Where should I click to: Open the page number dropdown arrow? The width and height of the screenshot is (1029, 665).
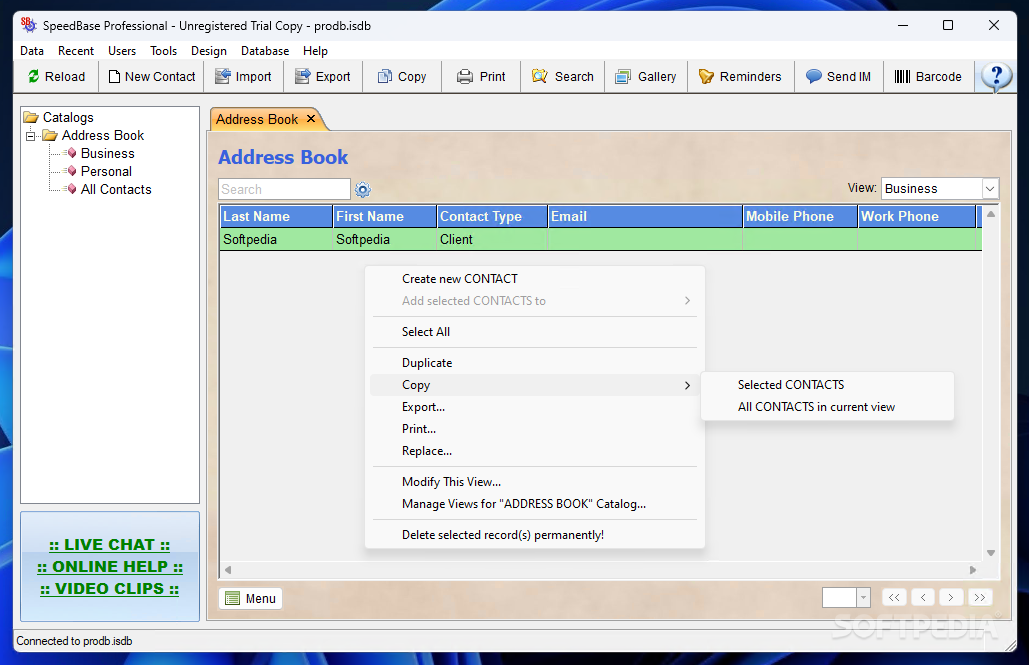coord(864,597)
